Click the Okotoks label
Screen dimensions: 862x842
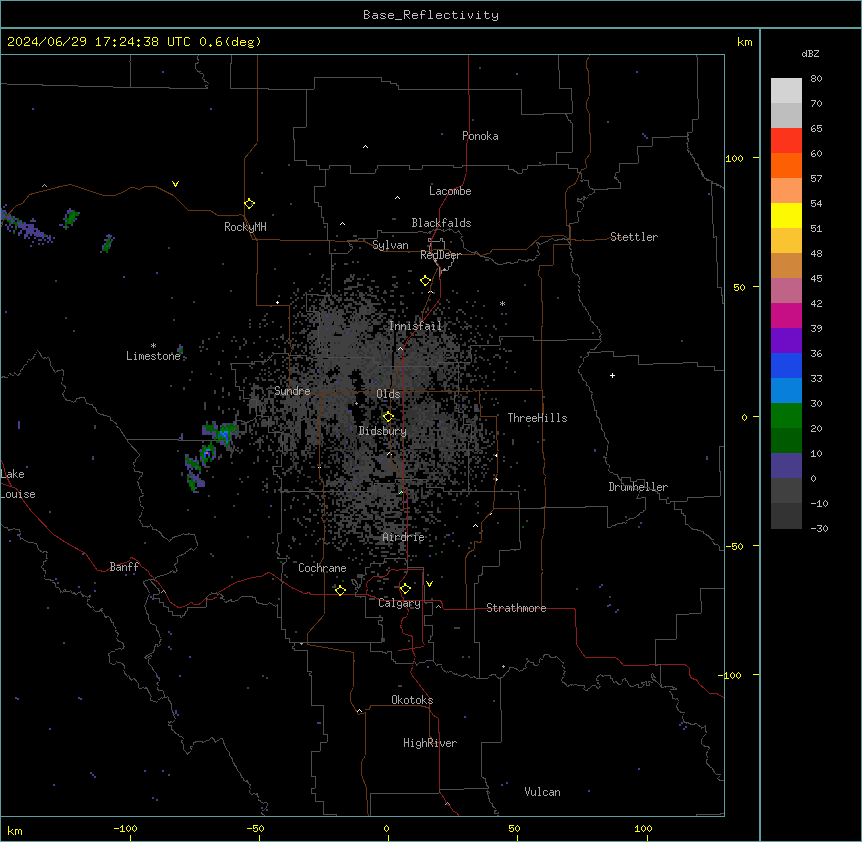click(412, 700)
